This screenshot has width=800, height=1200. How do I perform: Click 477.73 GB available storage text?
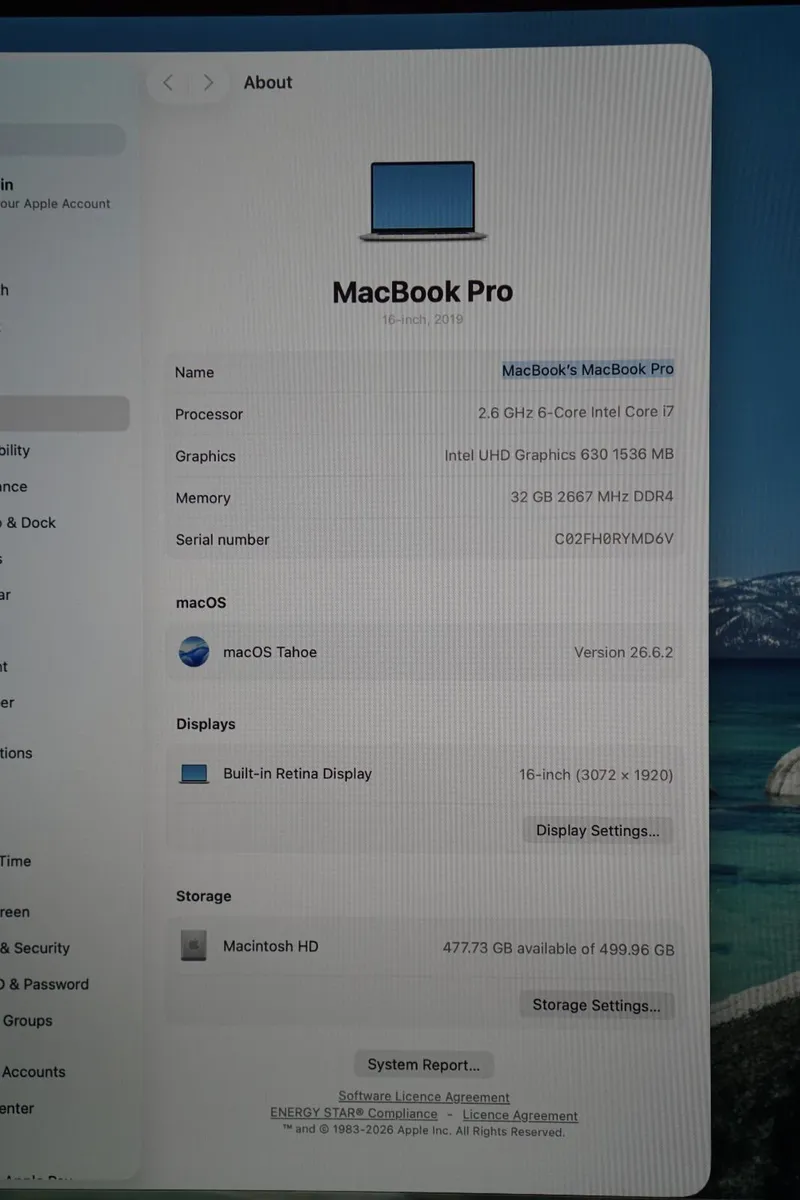pyautogui.click(x=558, y=948)
